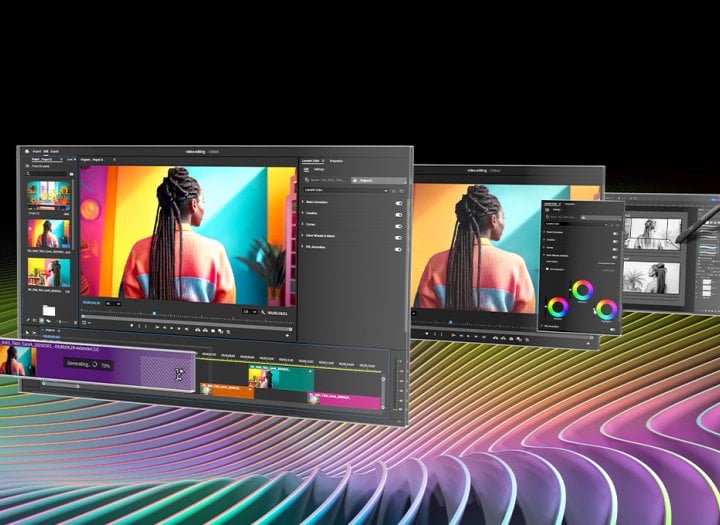
Task: Click the Export Frame camera icon
Action: (x=213, y=331)
